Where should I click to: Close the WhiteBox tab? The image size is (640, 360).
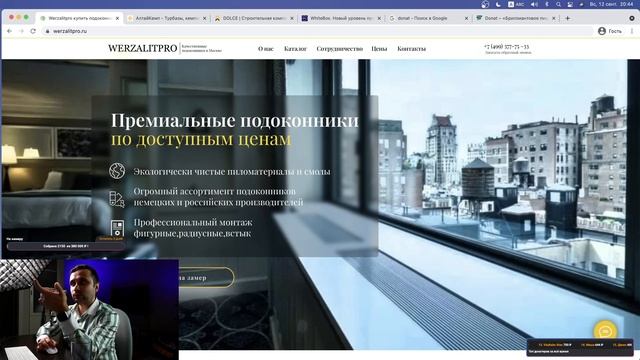click(x=379, y=18)
